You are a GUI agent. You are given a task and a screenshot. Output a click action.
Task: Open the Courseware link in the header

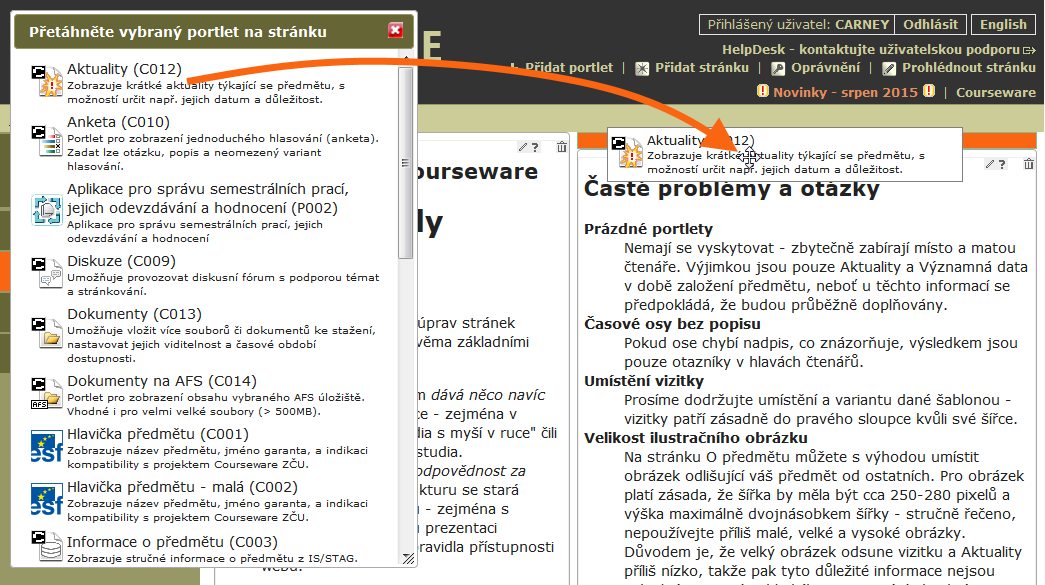tap(996, 92)
